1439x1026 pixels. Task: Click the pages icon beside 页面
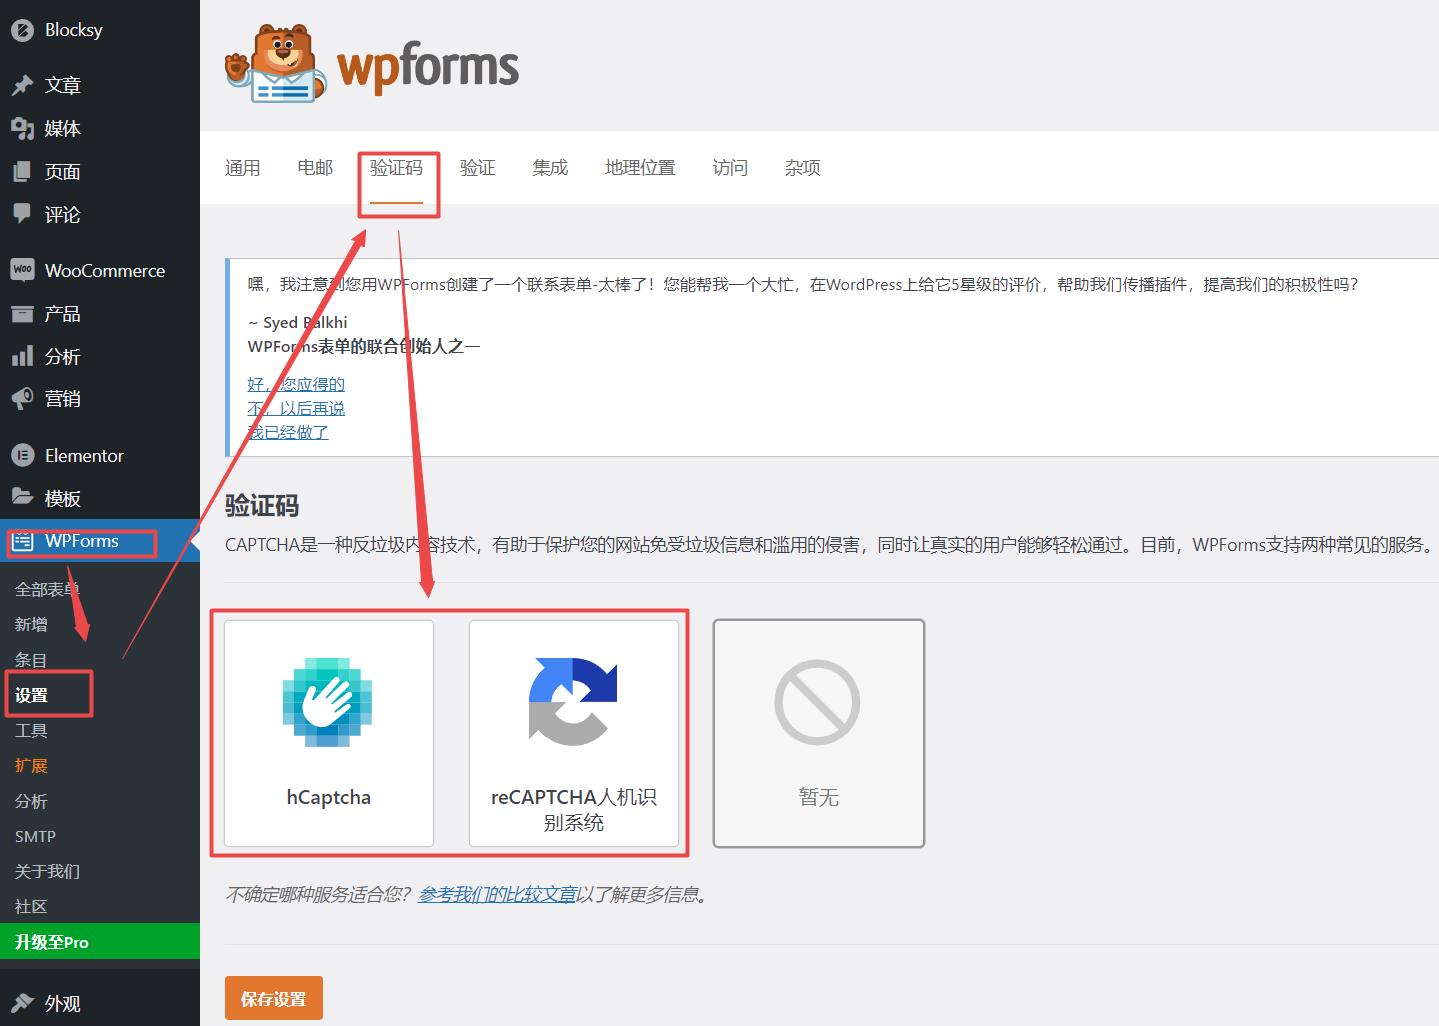pos(22,172)
